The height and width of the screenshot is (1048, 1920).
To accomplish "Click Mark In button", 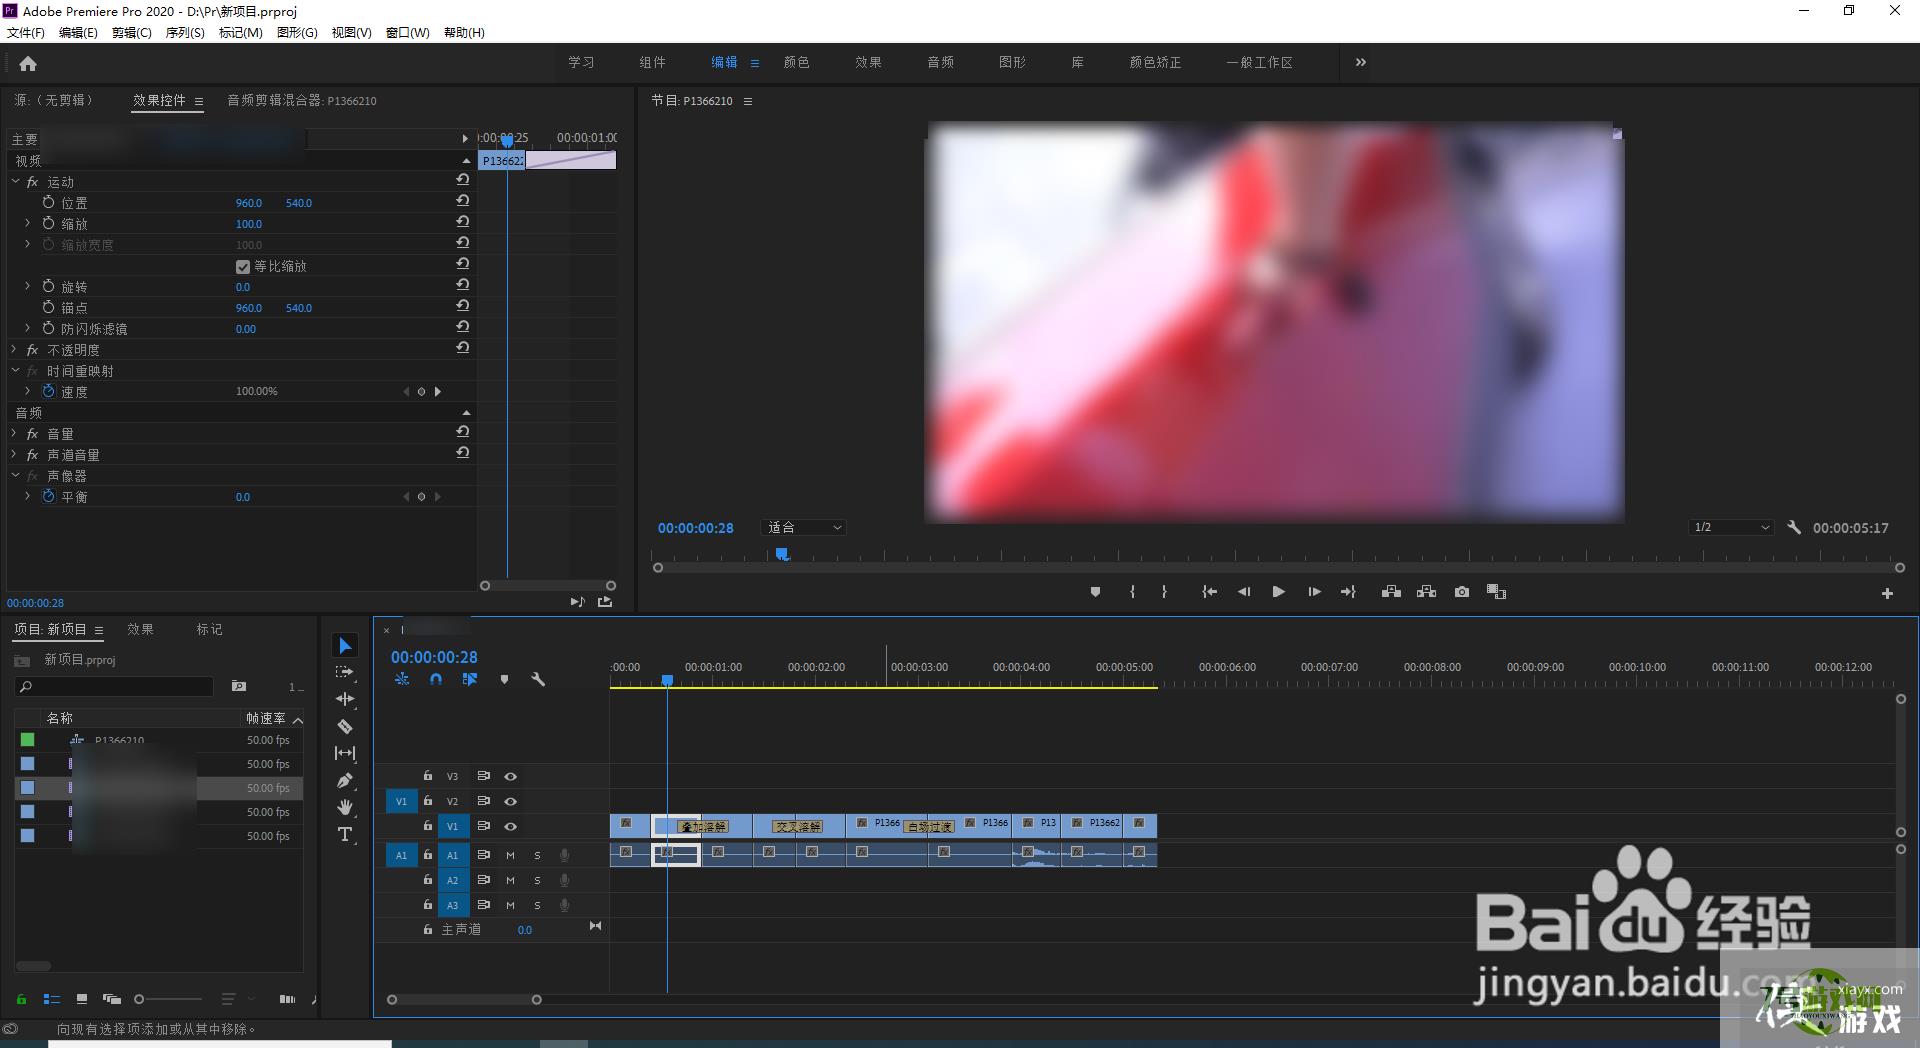I will [x=1132, y=592].
